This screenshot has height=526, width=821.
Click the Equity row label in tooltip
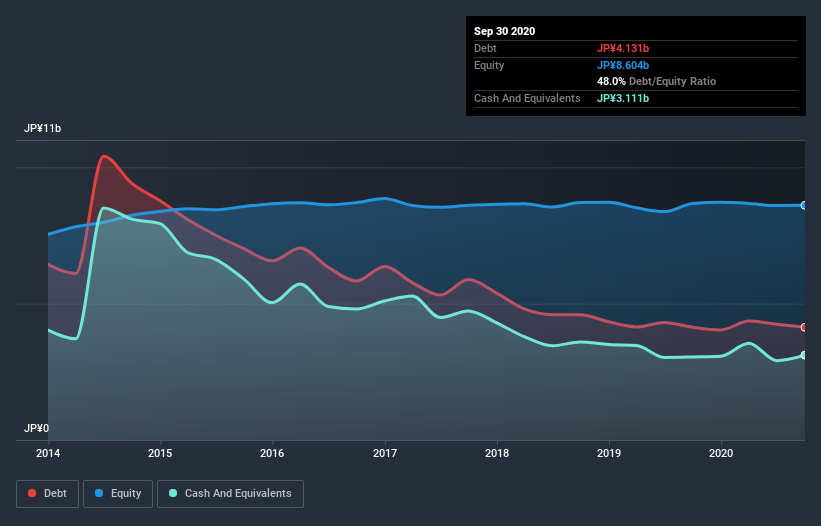(489, 65)
